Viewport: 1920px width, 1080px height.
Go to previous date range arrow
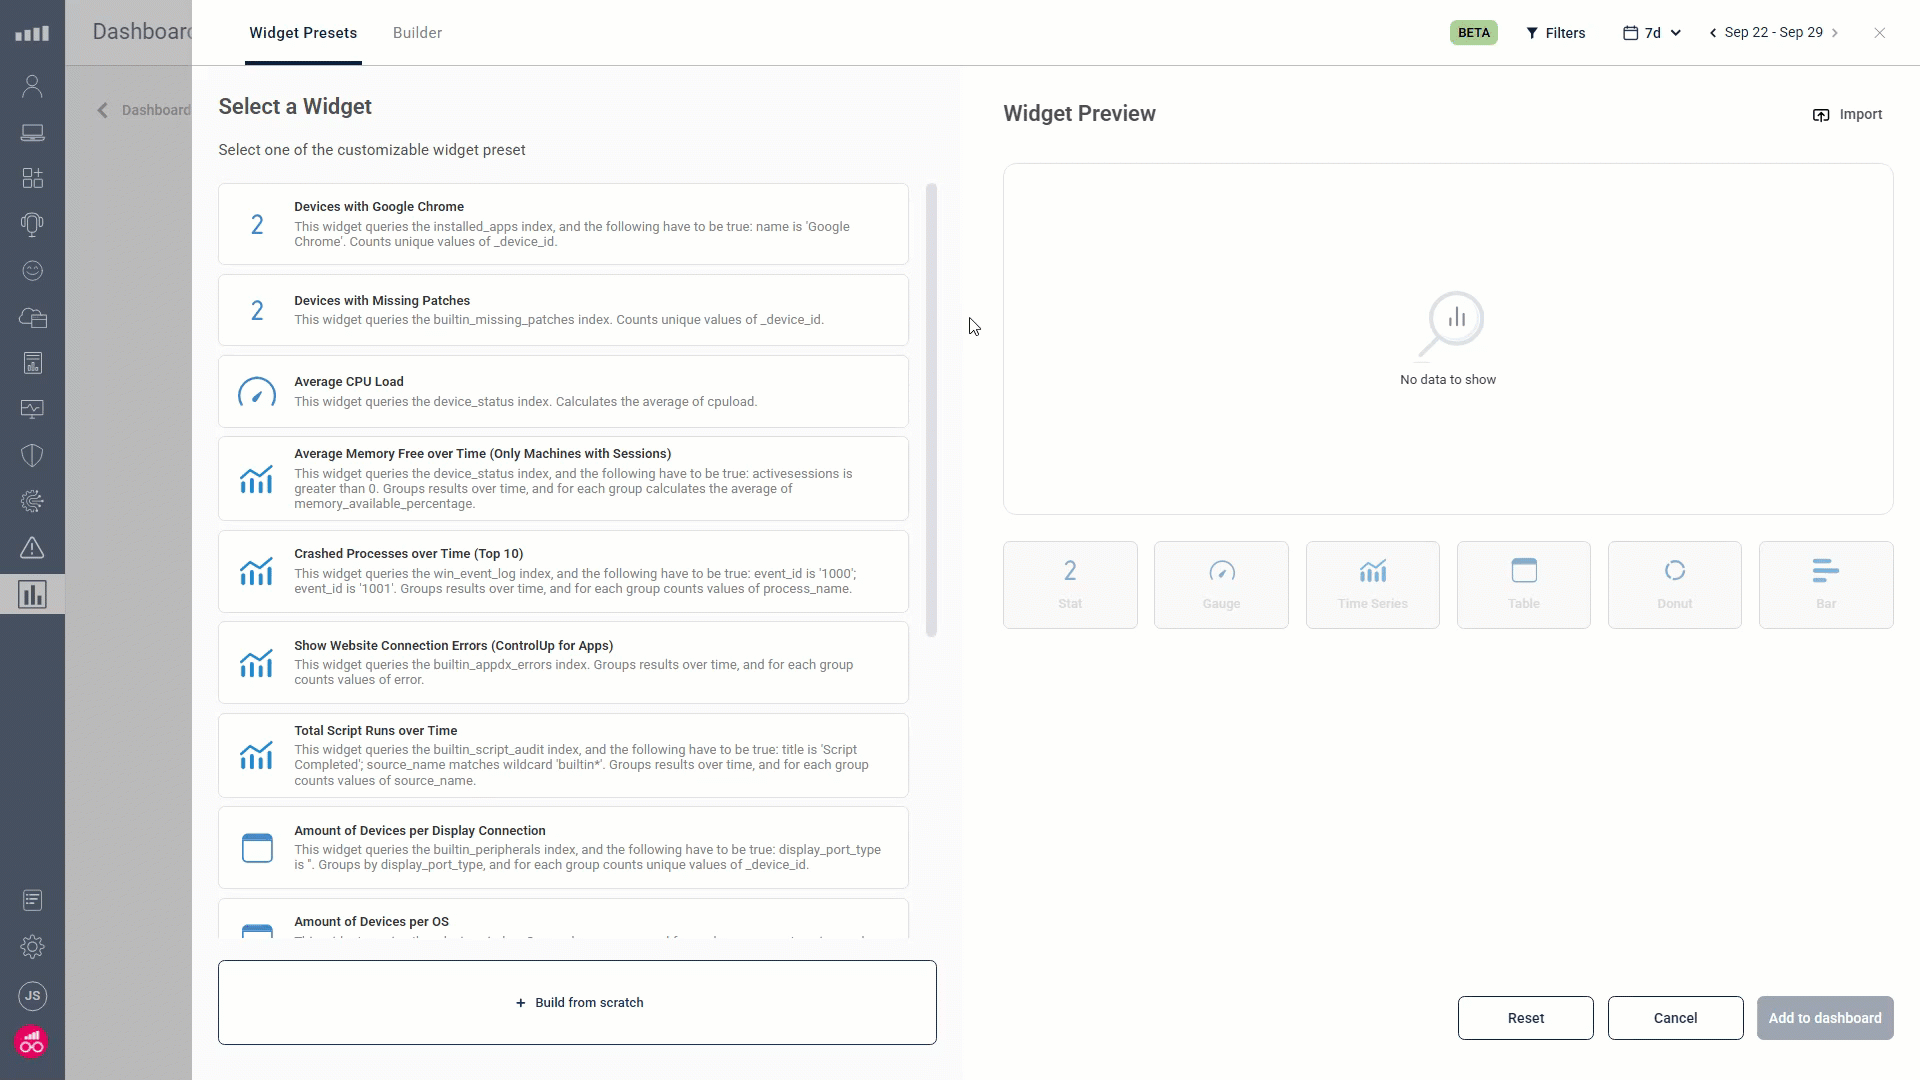[1713, 33]
